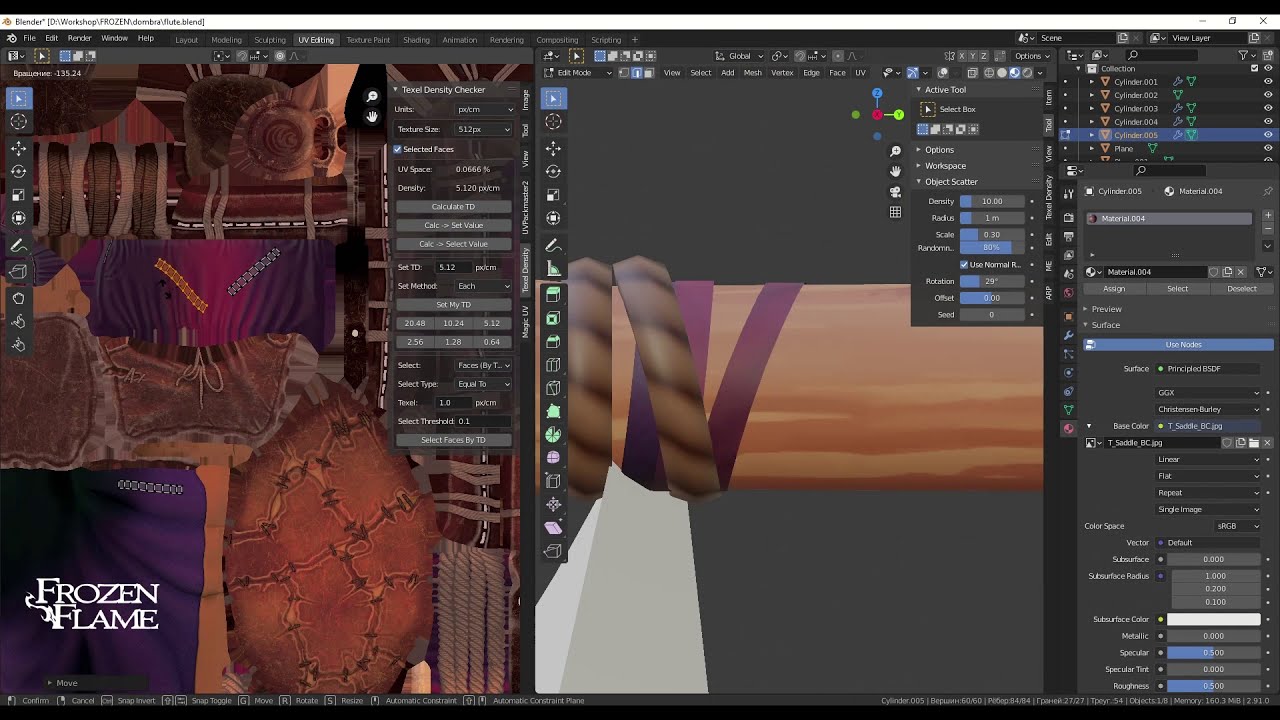The width and height of the screenshot is (1280, 720).
Task: Switch to the Shading workspace tab
Action: tap(416, 40)
